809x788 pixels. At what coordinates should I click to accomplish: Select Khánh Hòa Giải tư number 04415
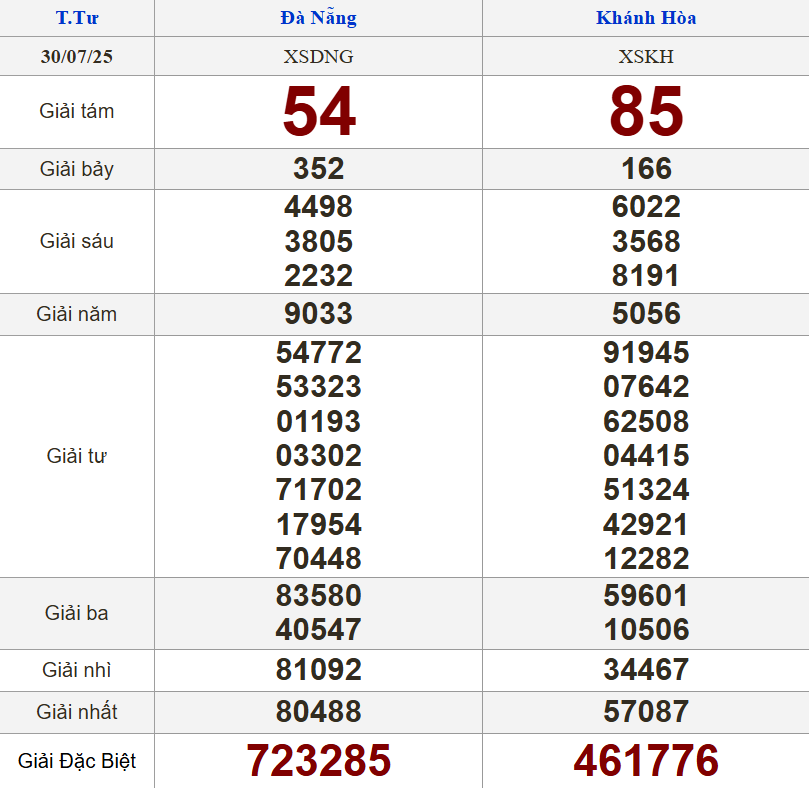click(646, 456)
